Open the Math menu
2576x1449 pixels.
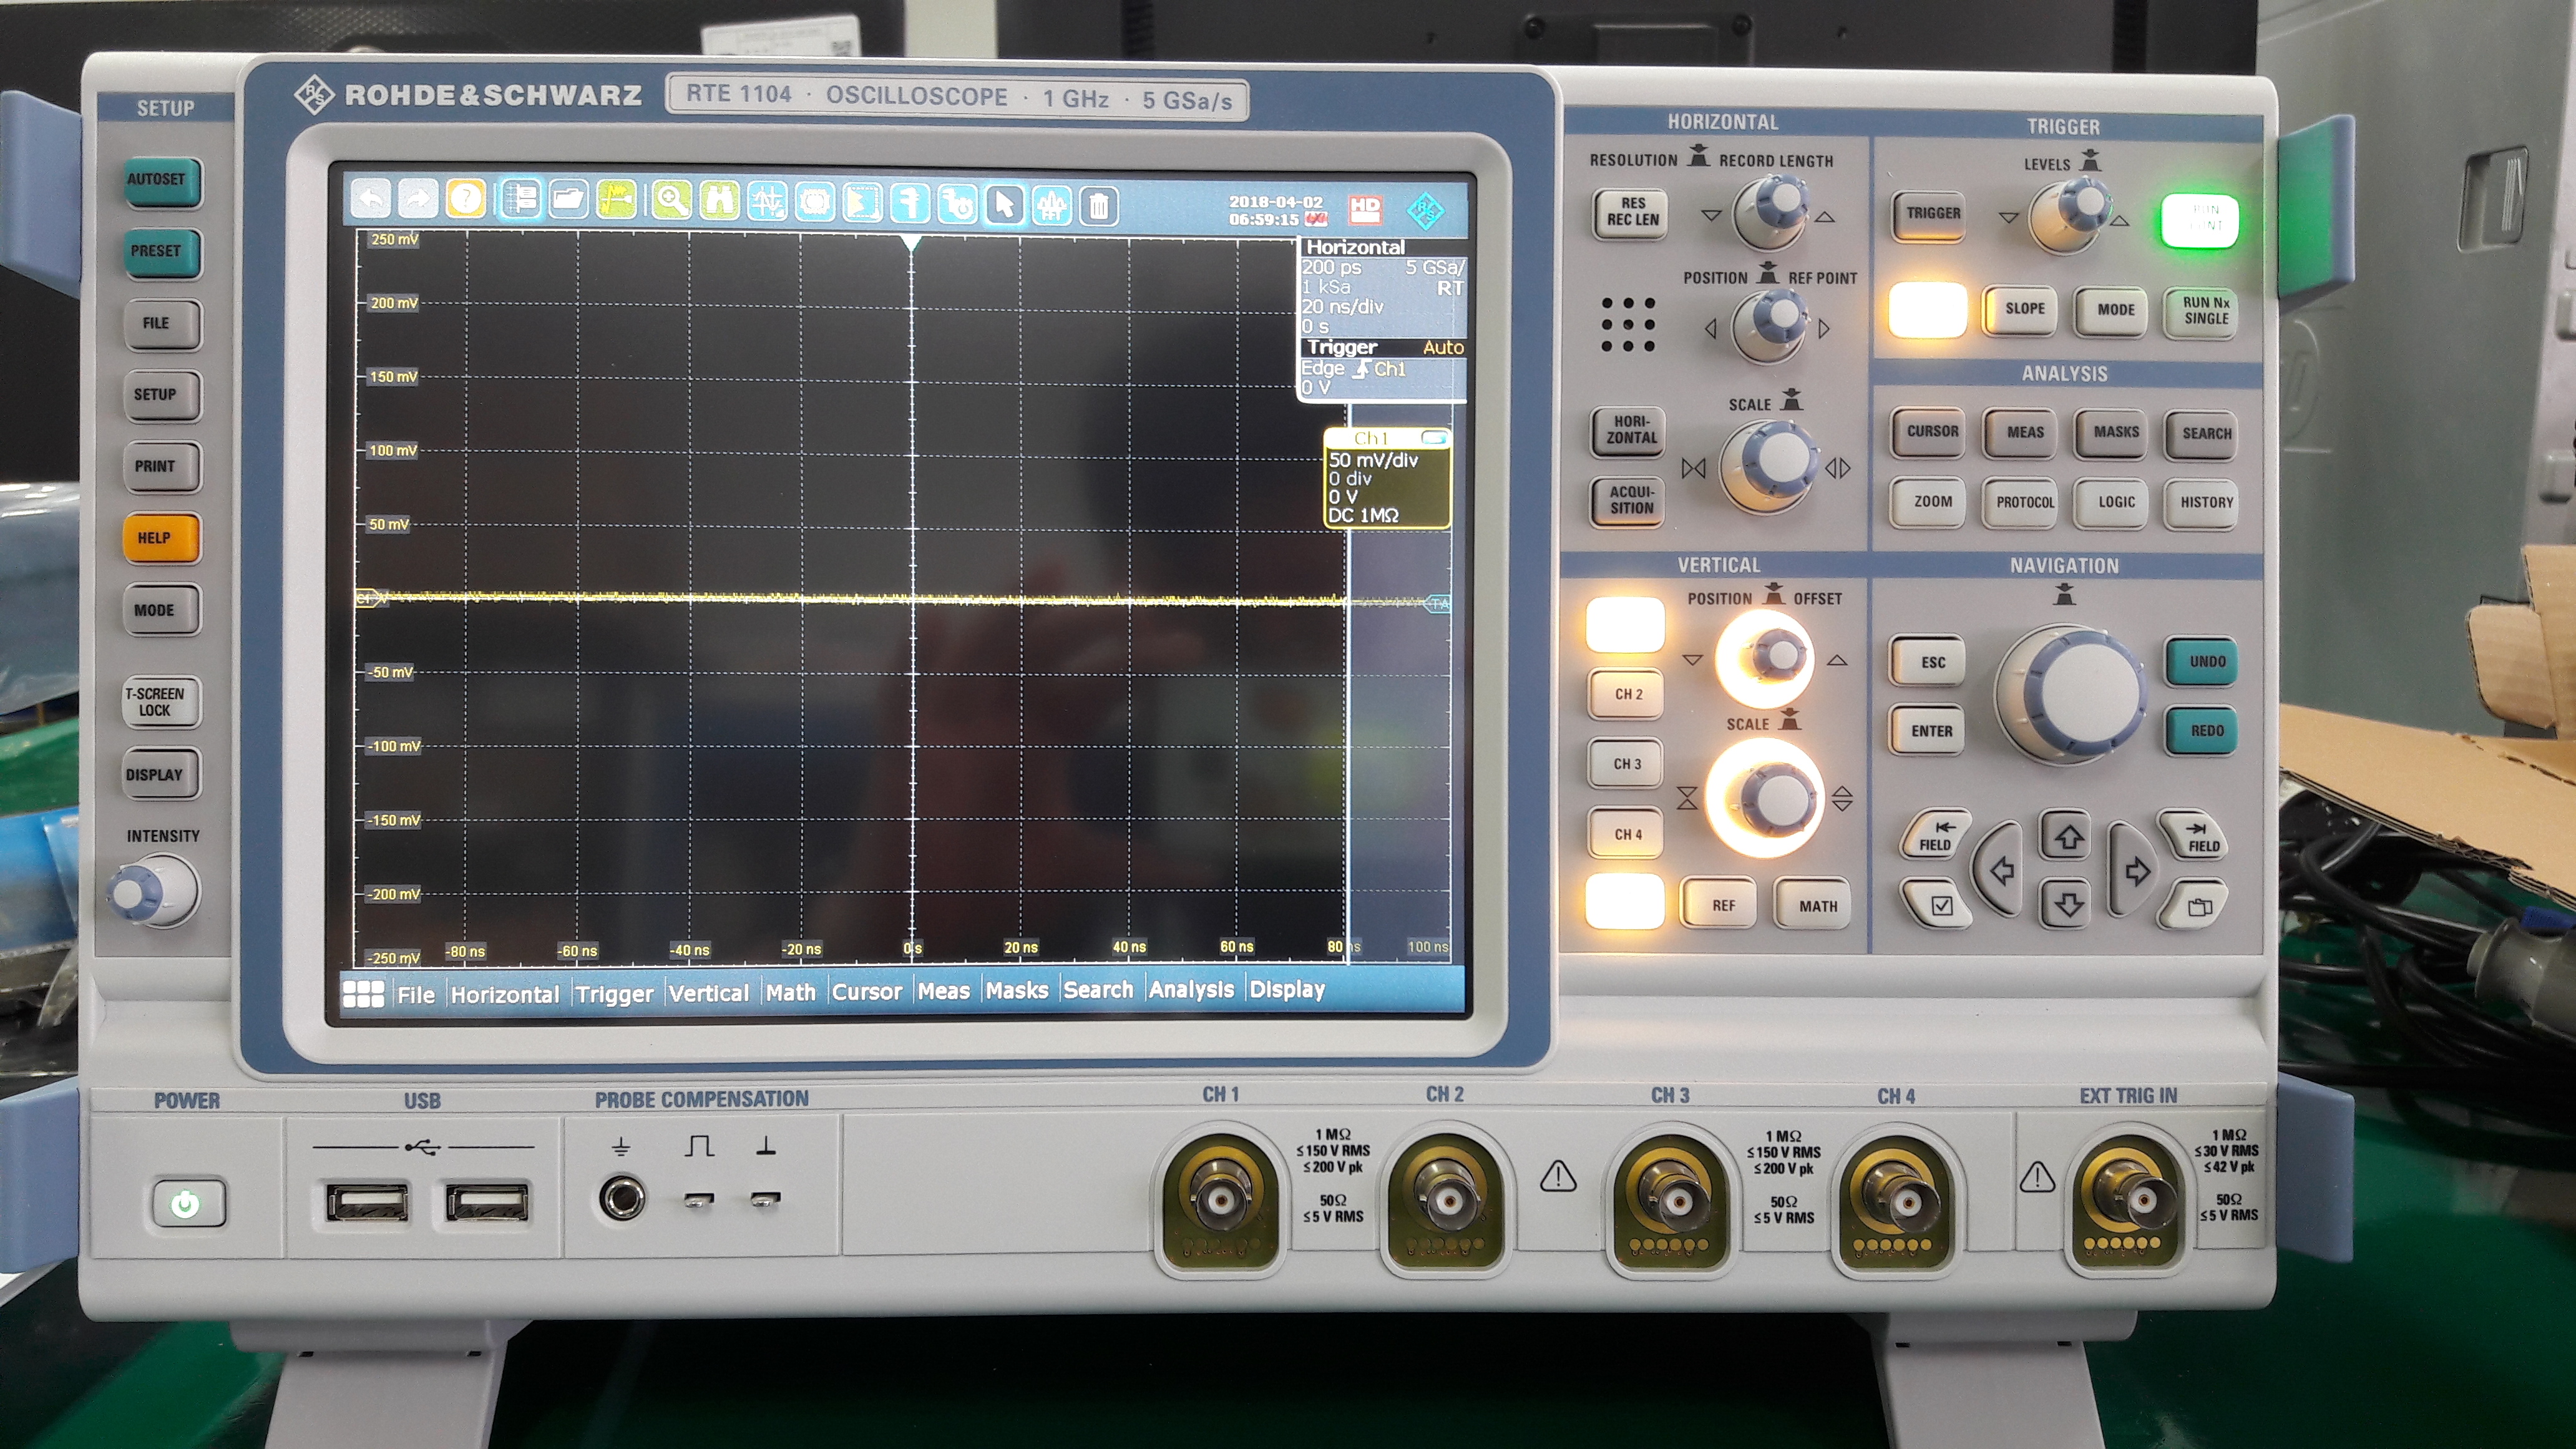(x=790, y=992)
